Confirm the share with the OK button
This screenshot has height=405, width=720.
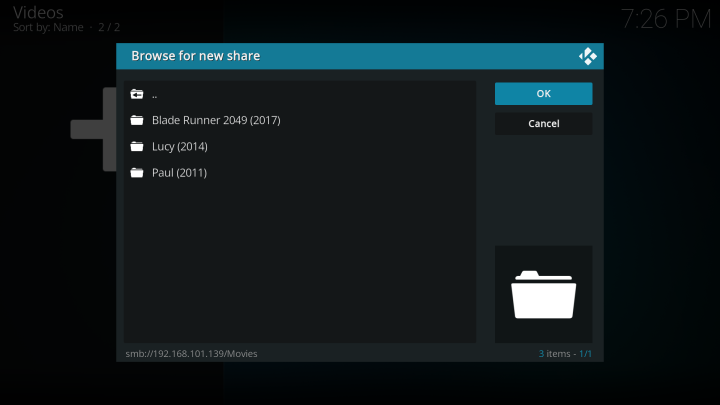[x=543, y=94]
